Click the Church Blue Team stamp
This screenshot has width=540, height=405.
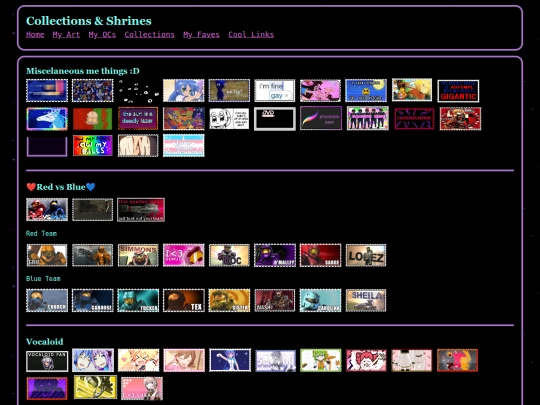(x=47, y=300)
